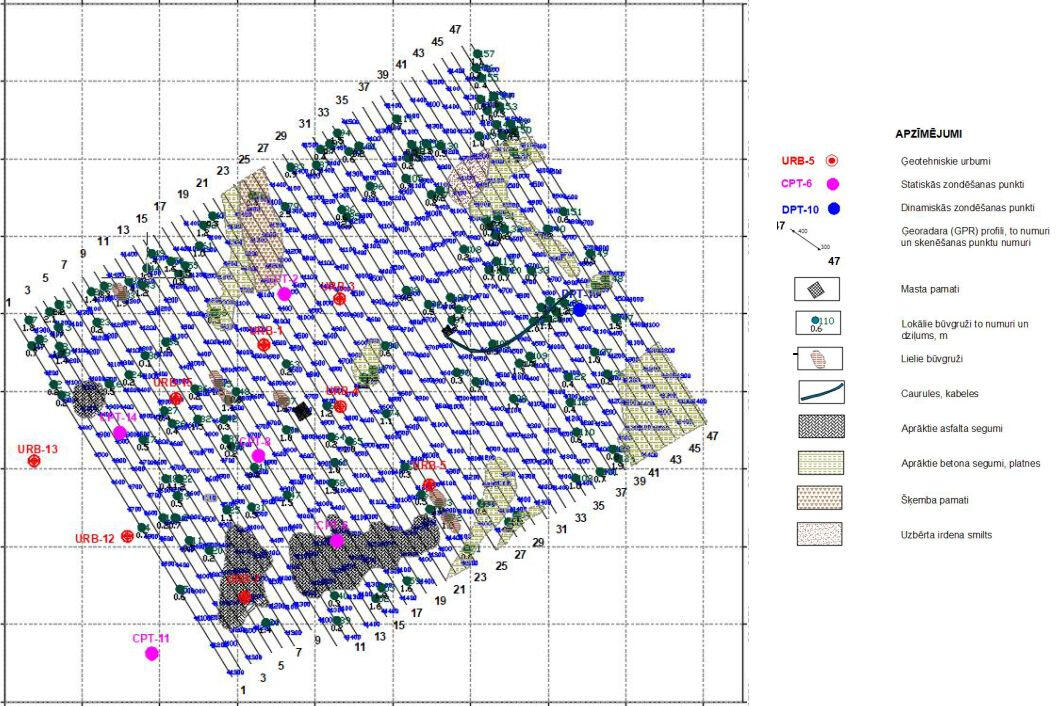Click the Caurules, kabeles line symbol

[821, 392]
